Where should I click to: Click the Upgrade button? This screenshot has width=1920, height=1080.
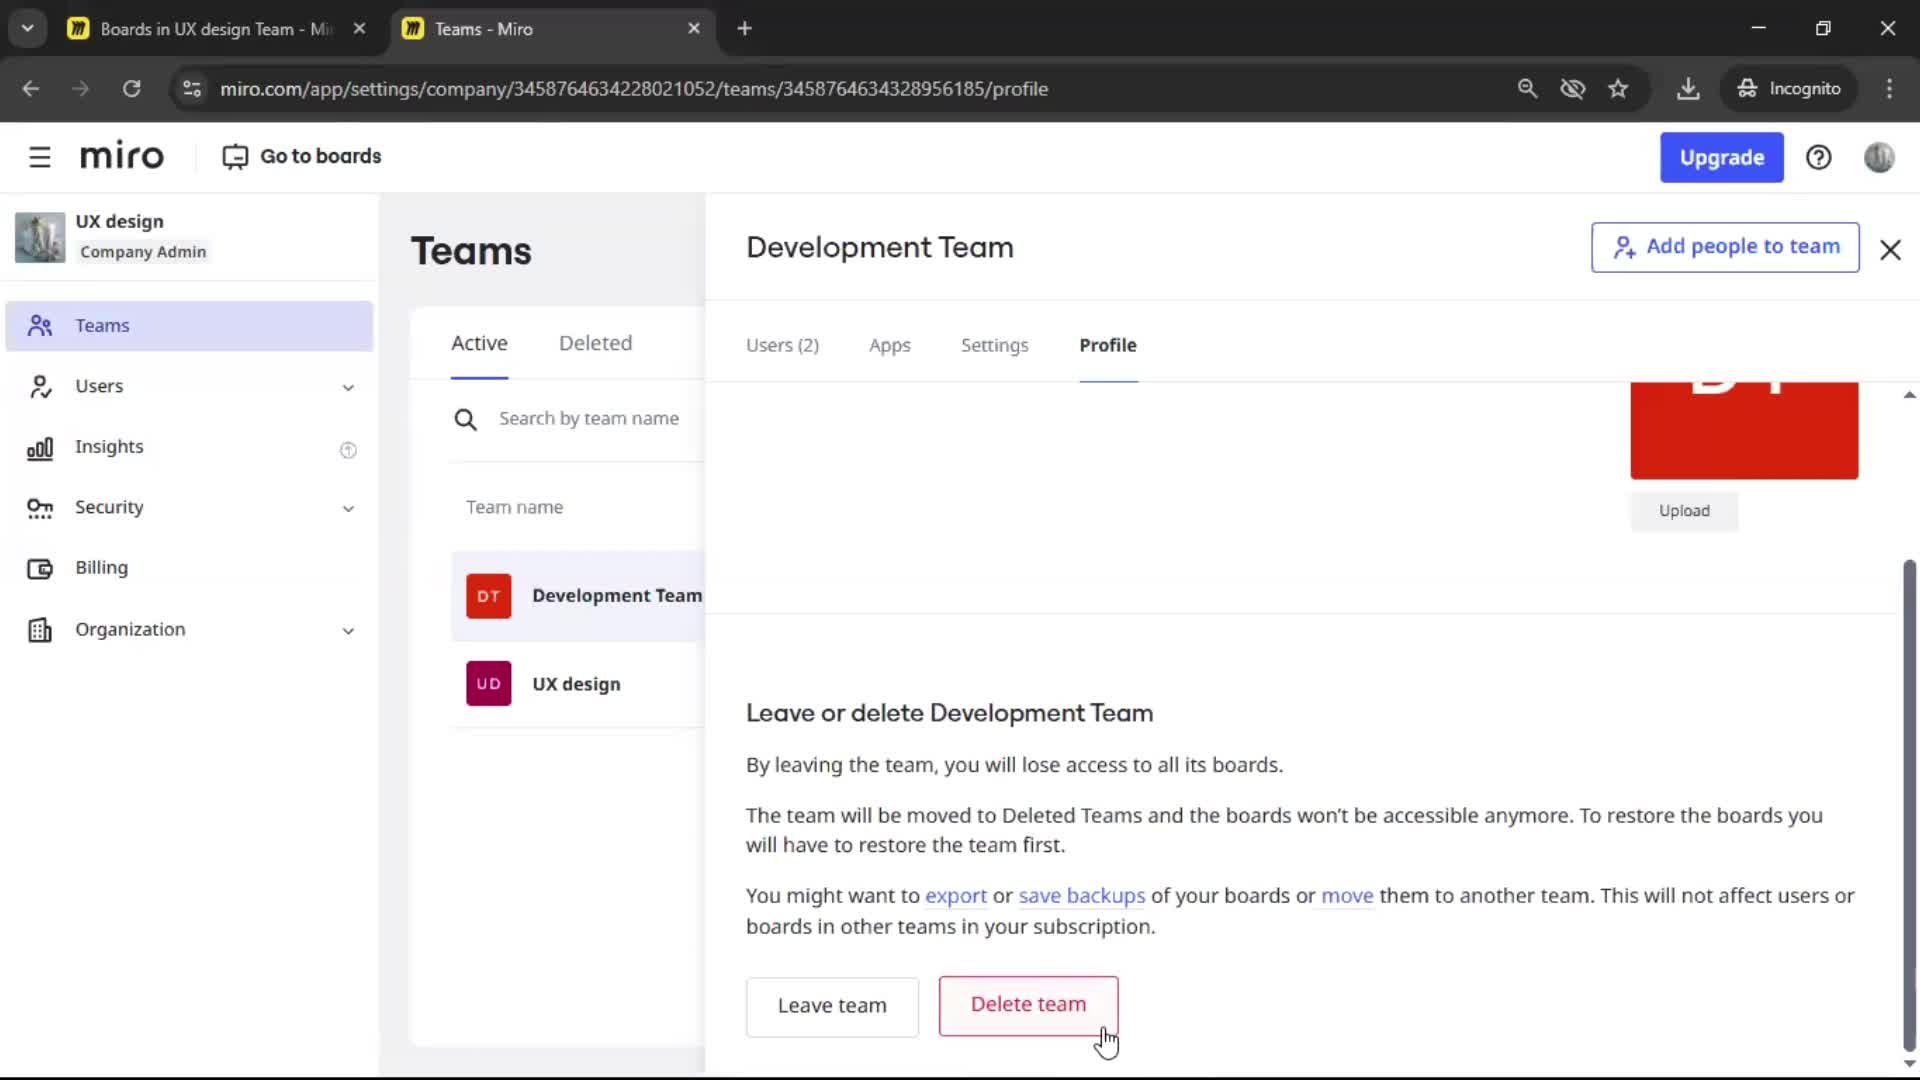click(x=1721, y=157)
